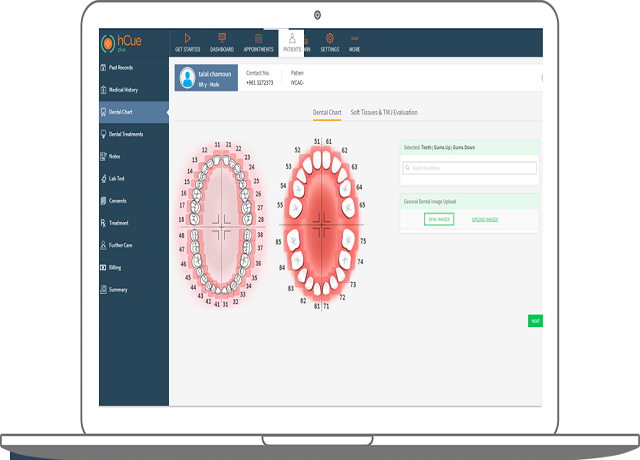Click the Search Condition input field
Image resolution: width=640 pixels, height=460 pixels.
469,168
